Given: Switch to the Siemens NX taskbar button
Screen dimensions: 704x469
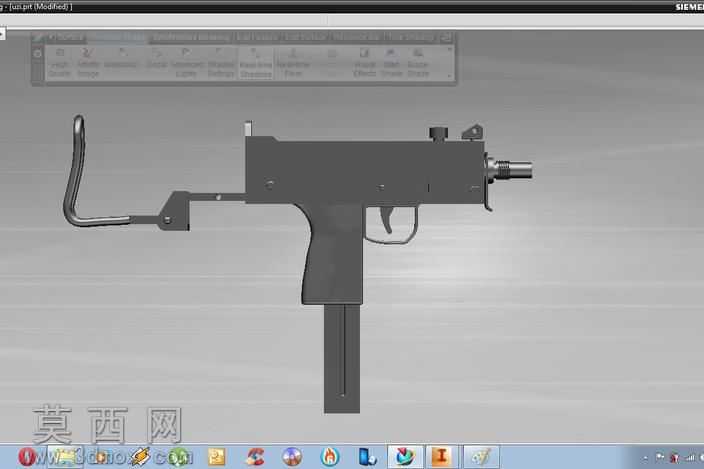Looking at the screenshot, I should click(x=405, y=457).
